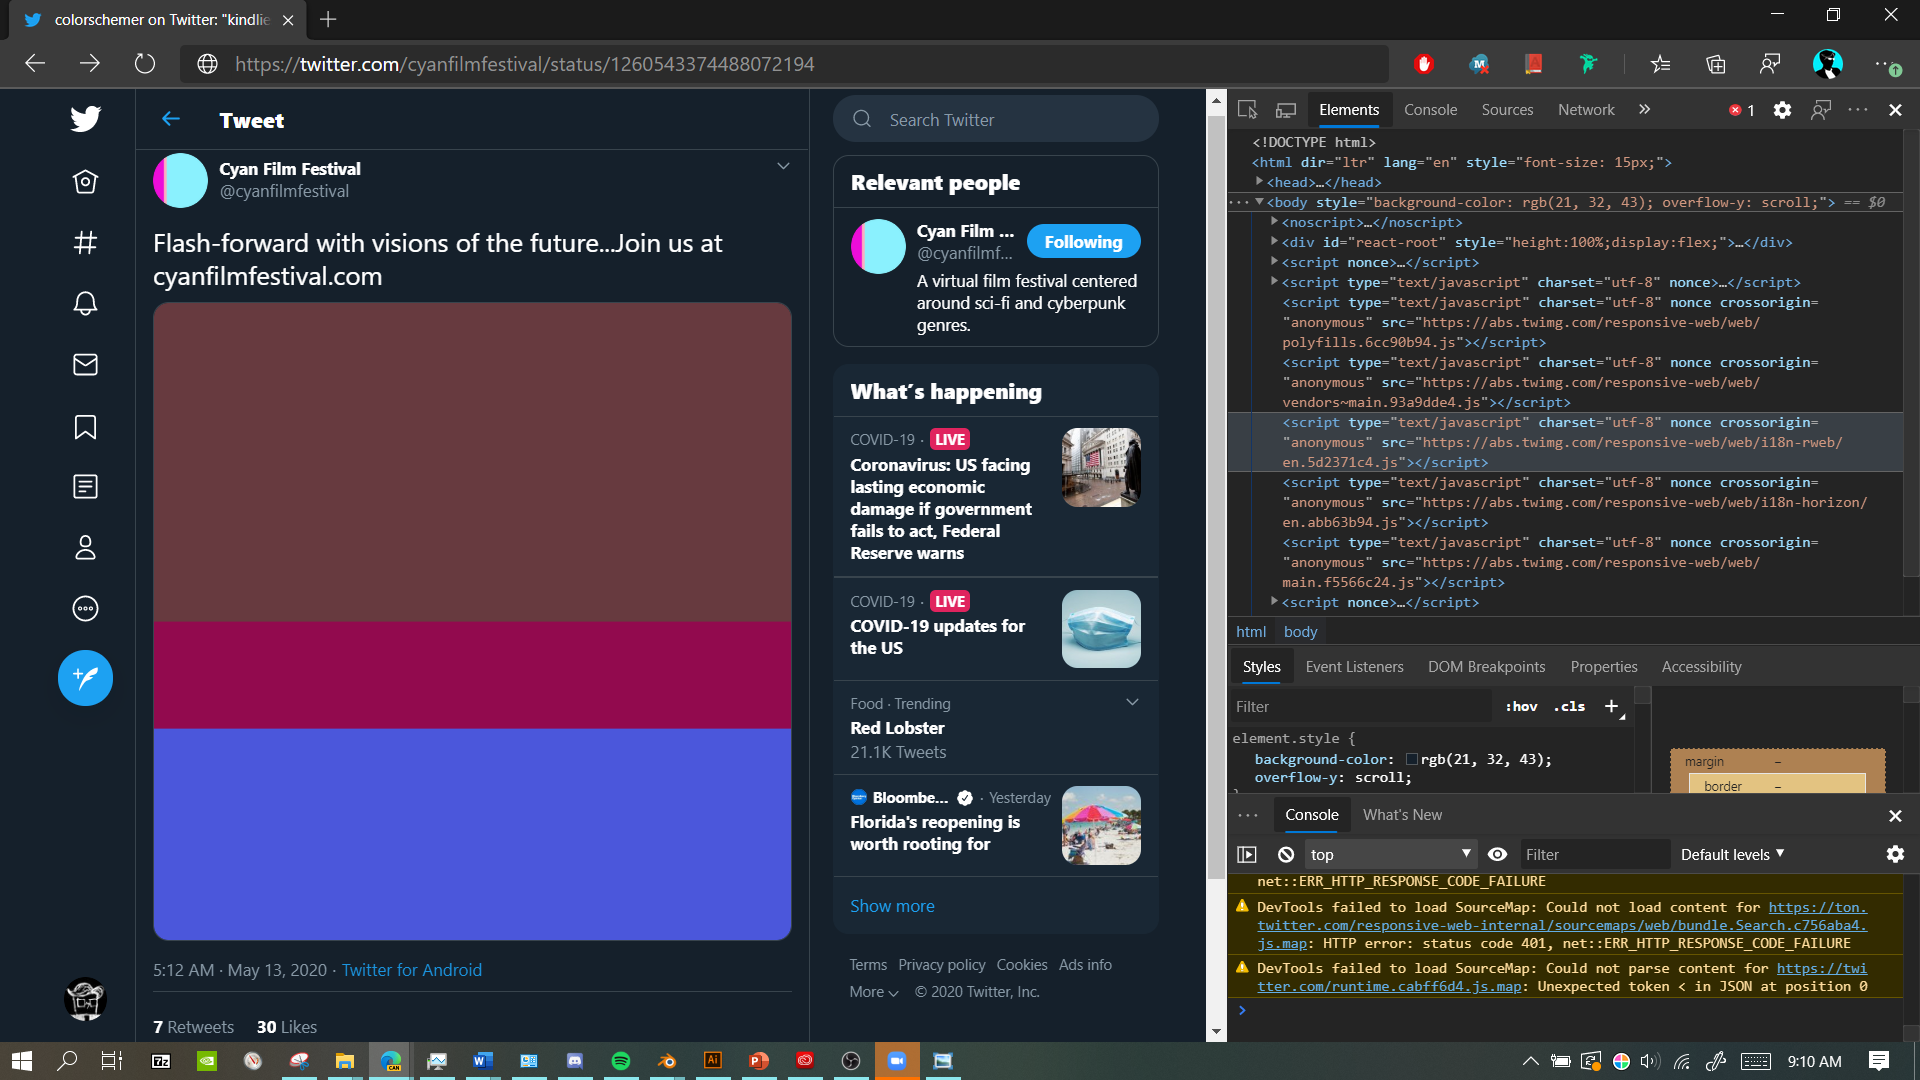Screen dimensions: 1920x1080
Task: Click the Notifications bell icon
Action: click(85, 304)
